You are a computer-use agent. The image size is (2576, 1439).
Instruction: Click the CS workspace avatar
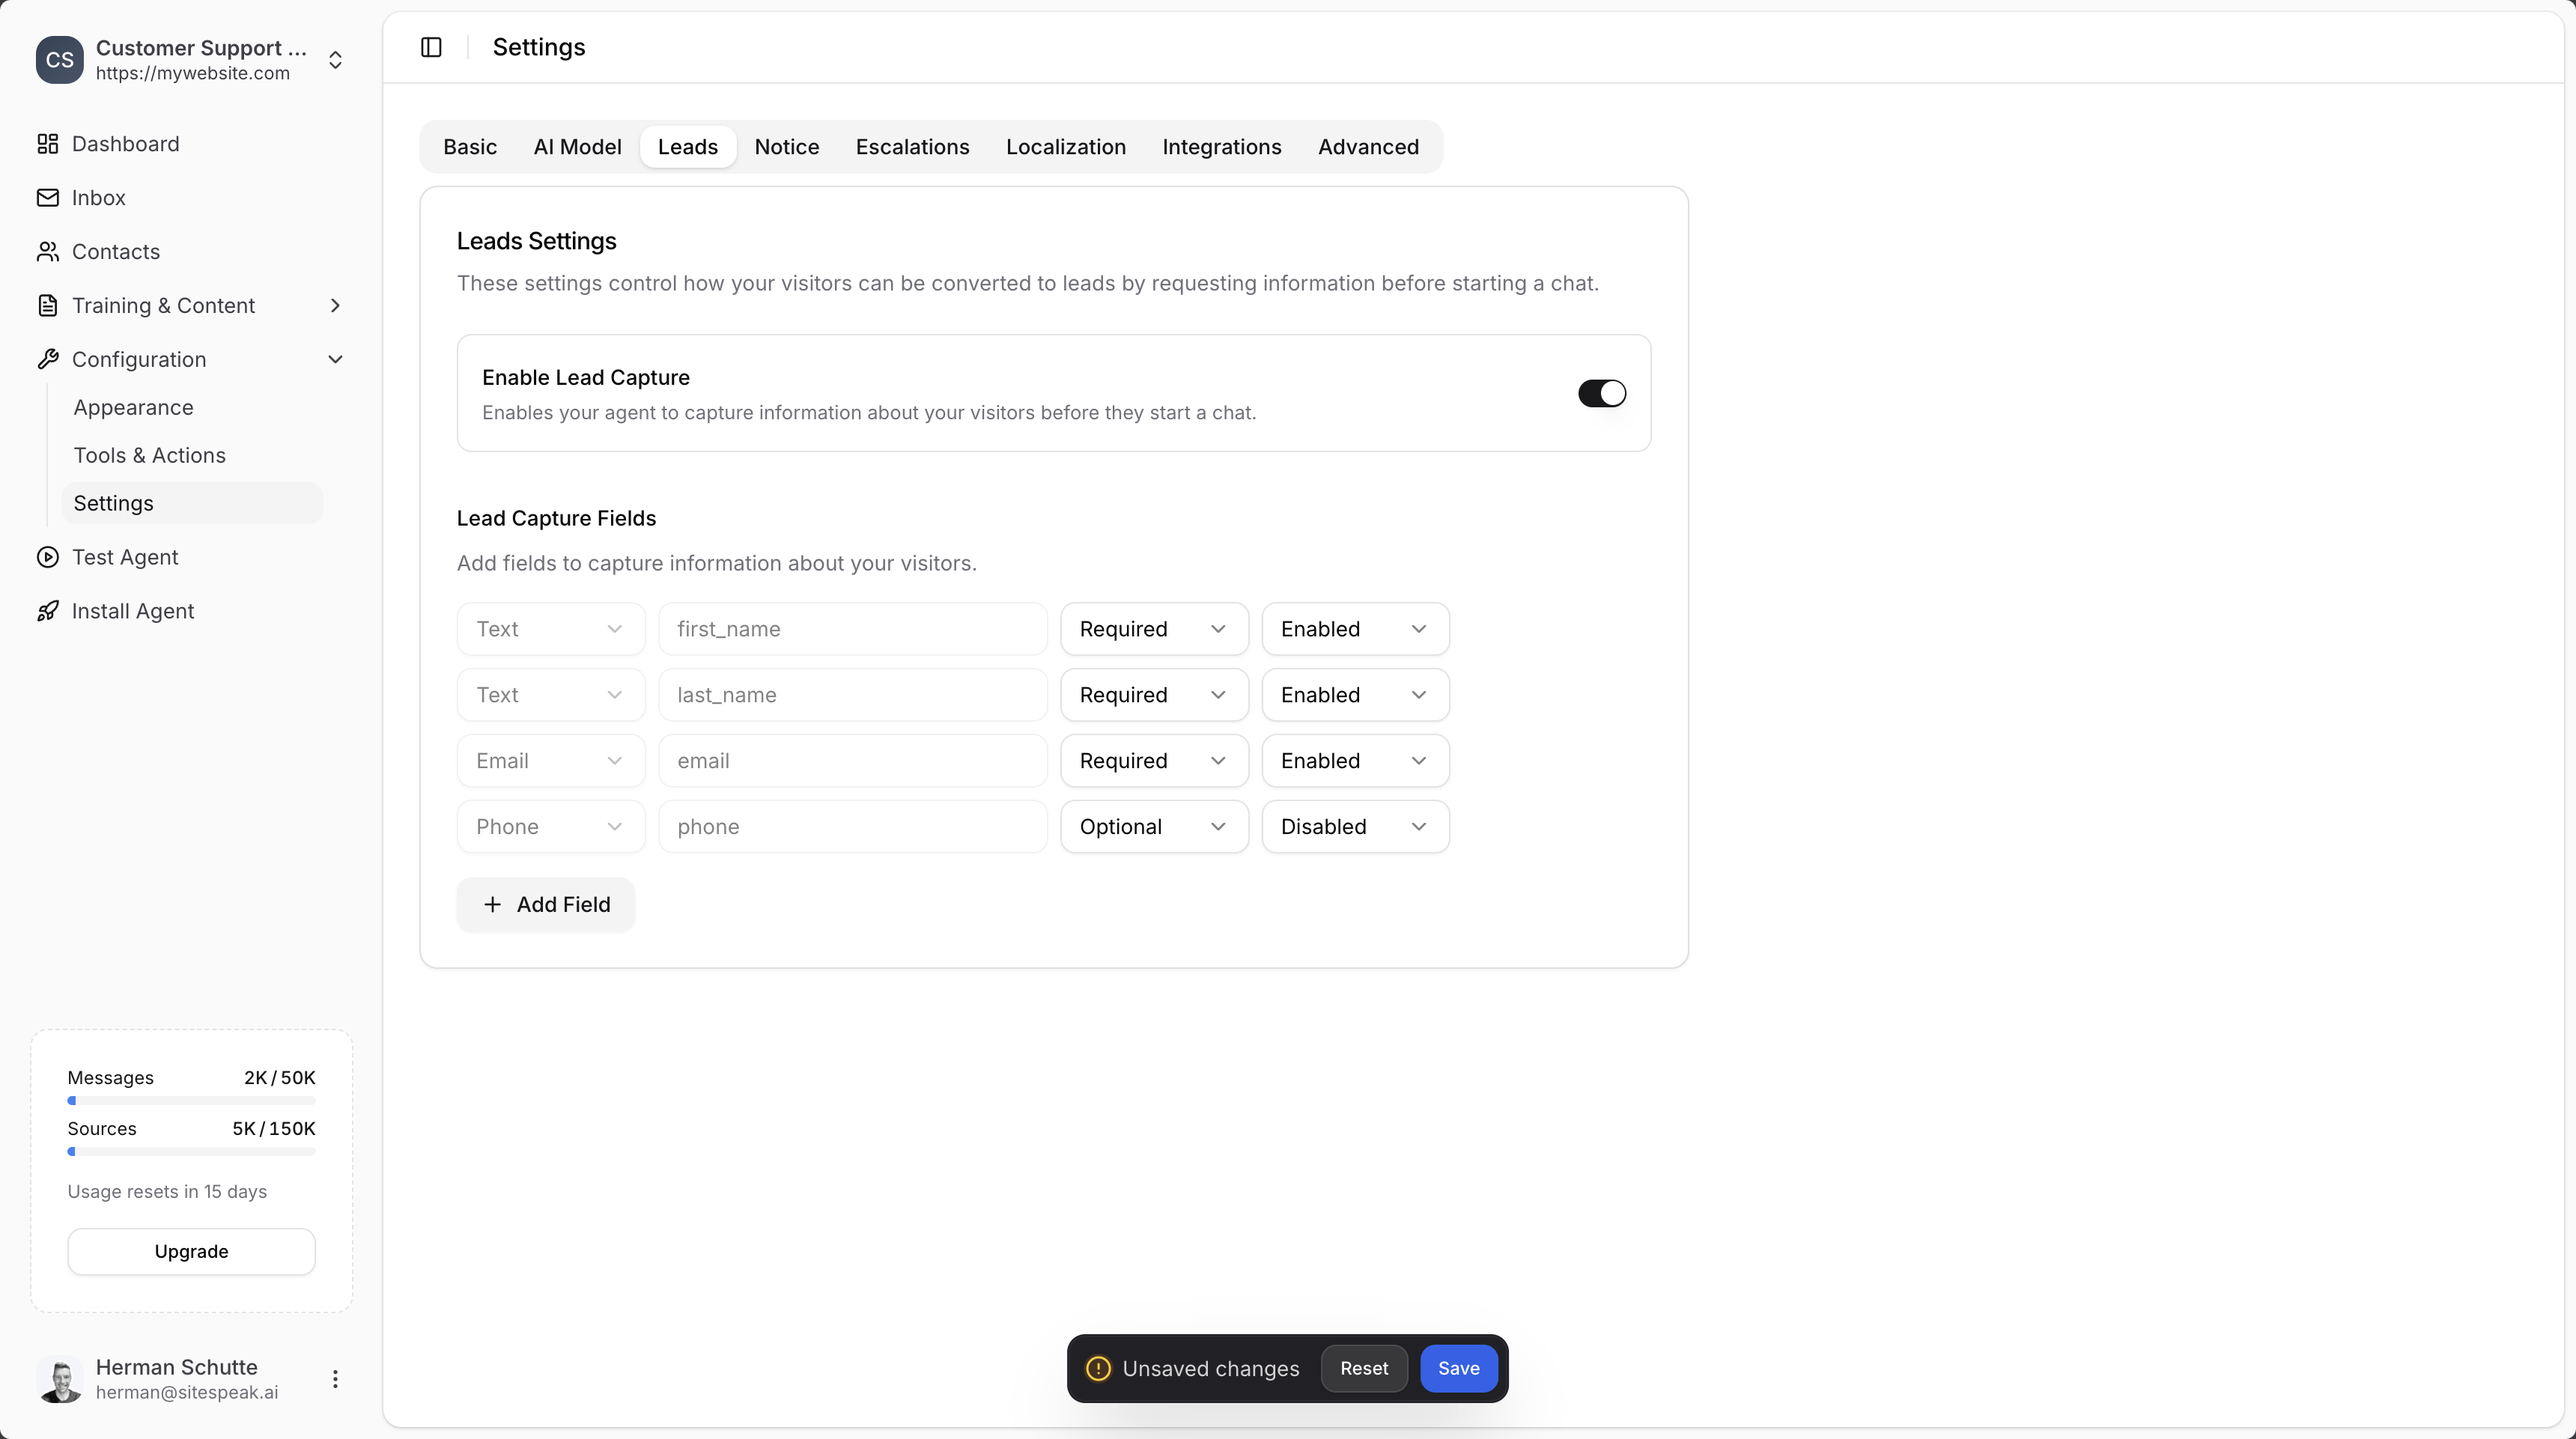click(59, 59)
